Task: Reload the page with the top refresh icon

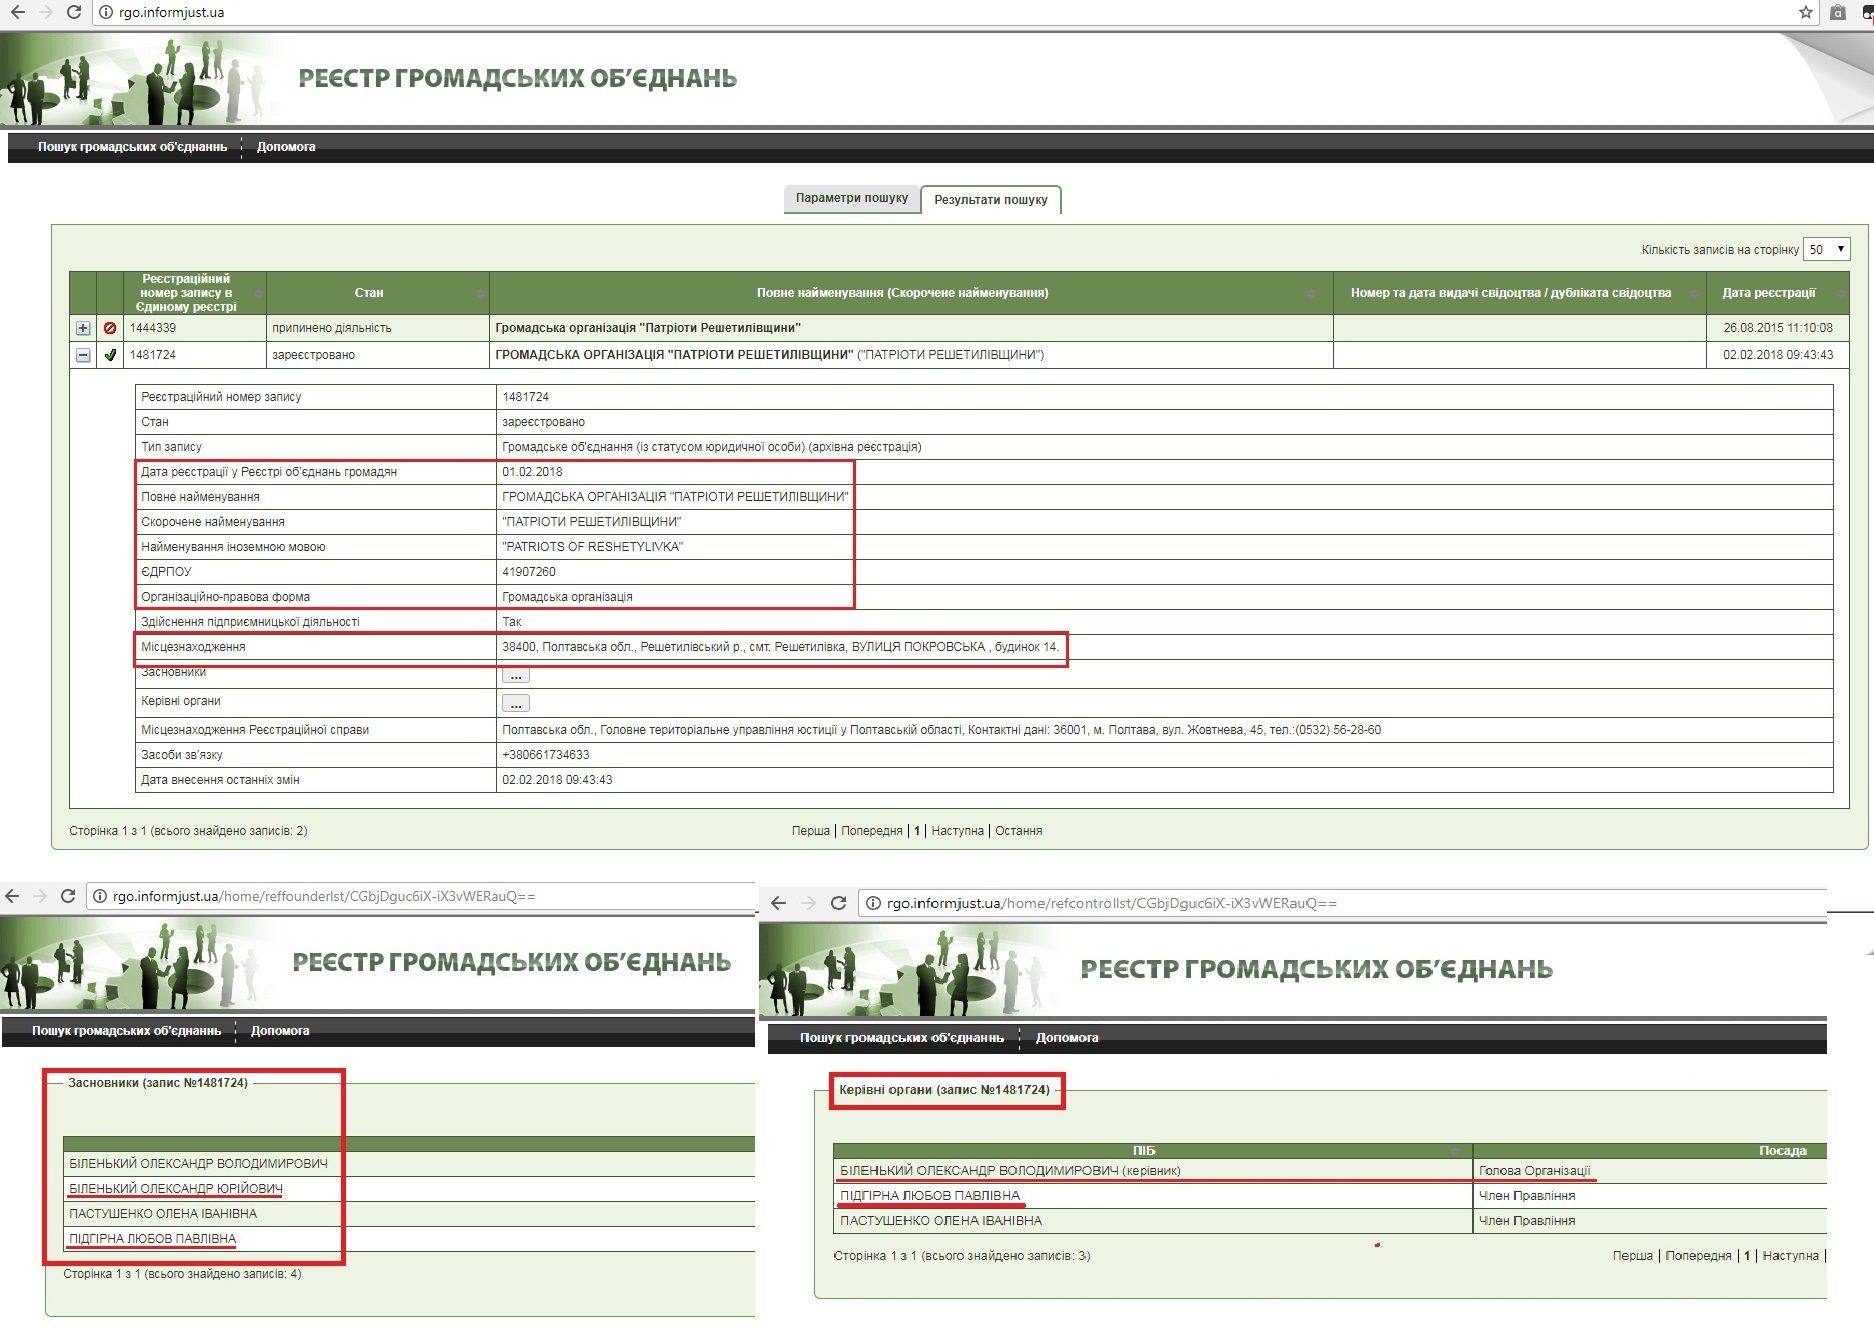Action: pos(73,13)
